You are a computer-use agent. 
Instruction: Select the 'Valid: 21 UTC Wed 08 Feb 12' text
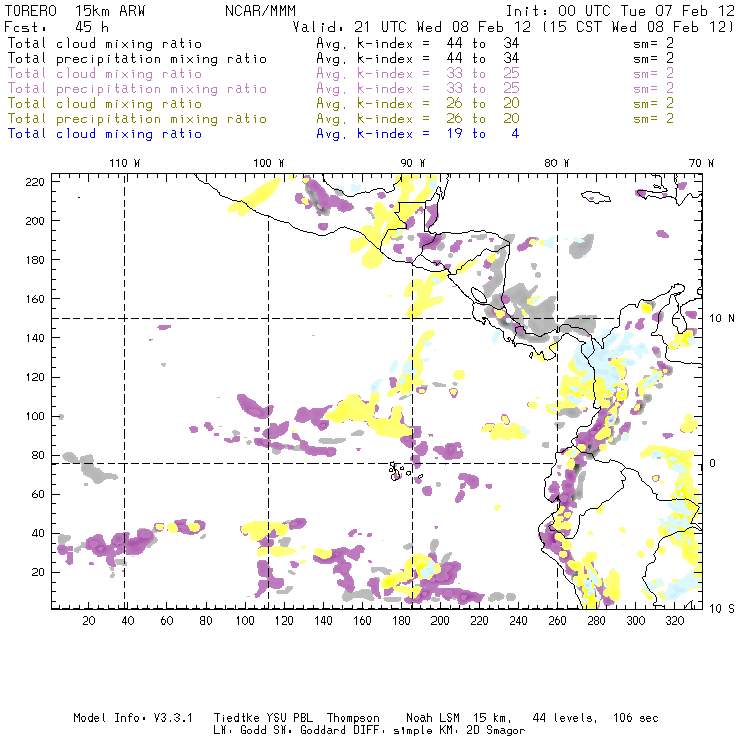(x=411, y=27)
